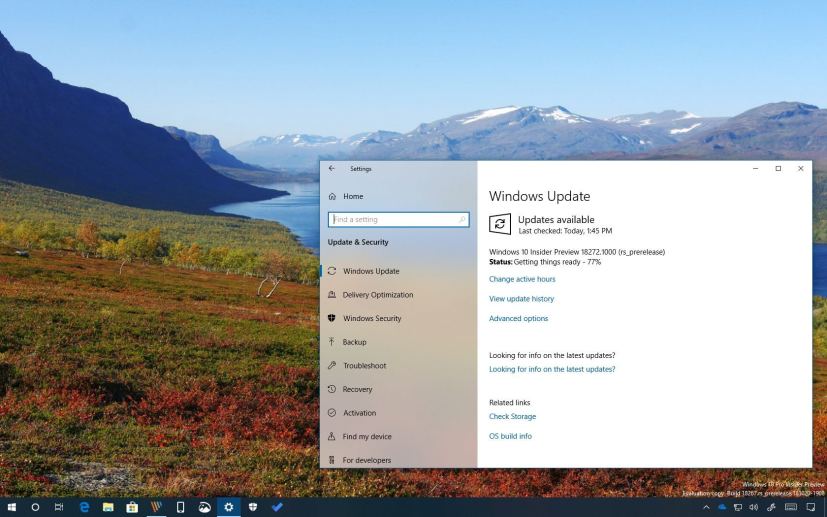Minimize the Settings window
This screenshot has width=827, height=517.
[756, 169]
